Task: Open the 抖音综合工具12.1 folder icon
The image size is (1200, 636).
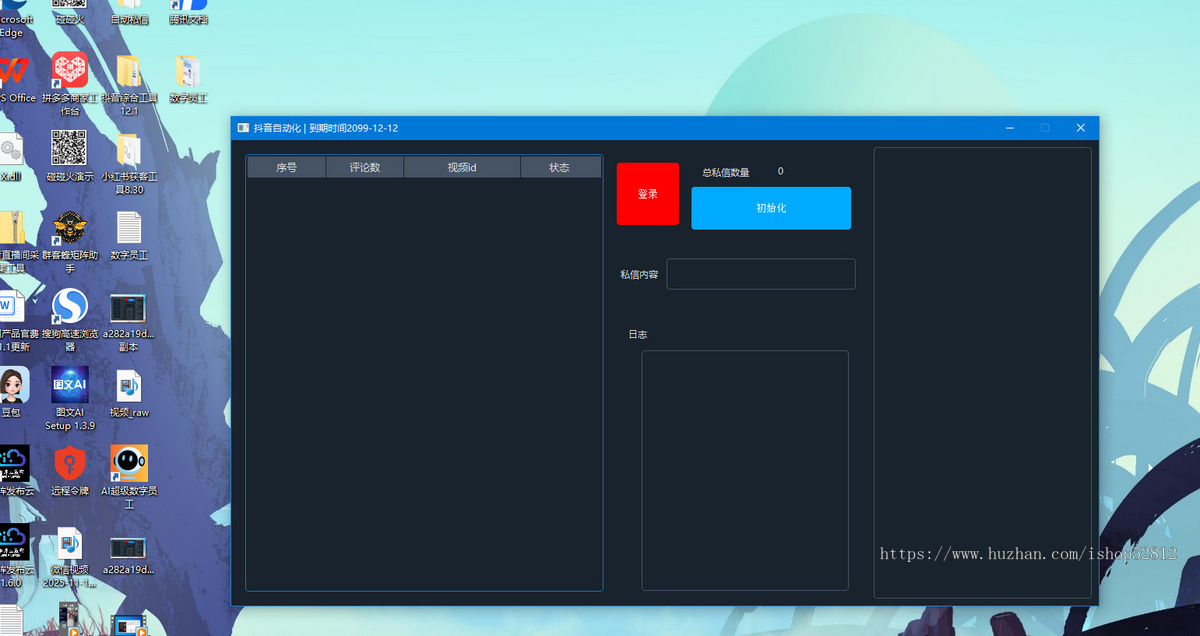Action: click(x=129, y=72)
